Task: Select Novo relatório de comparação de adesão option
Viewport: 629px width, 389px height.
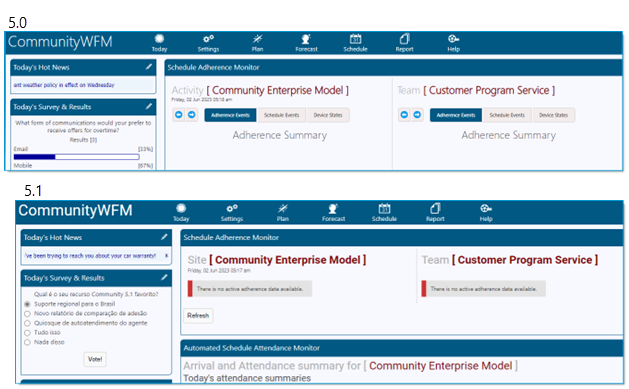Action: coord(27,314)
